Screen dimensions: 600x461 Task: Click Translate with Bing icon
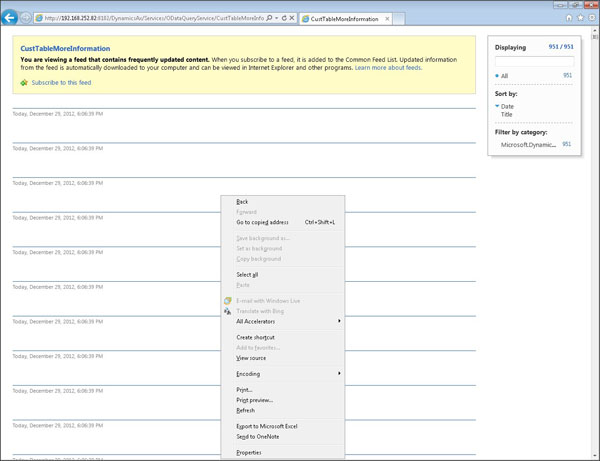click(228, 311)
